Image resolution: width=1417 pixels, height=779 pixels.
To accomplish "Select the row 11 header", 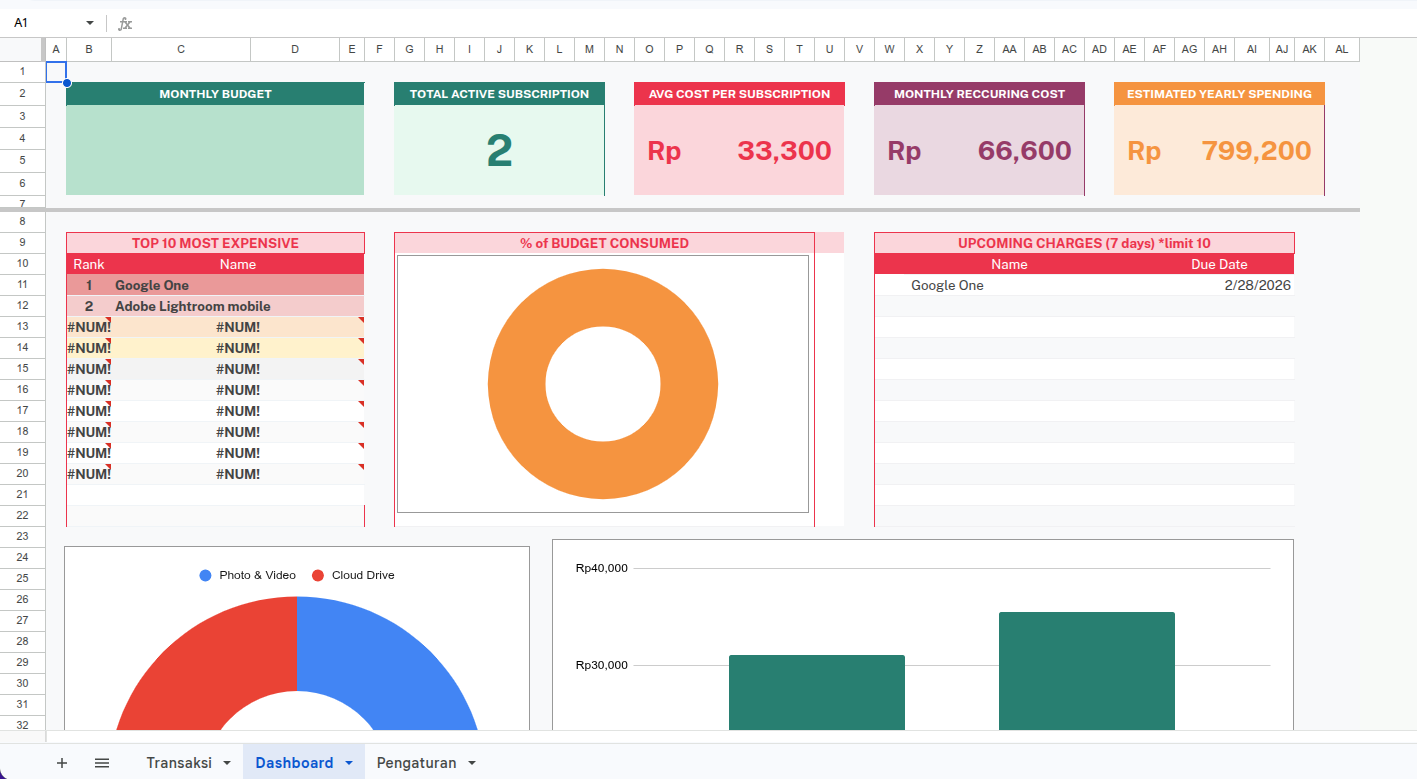I will (22, 285).
